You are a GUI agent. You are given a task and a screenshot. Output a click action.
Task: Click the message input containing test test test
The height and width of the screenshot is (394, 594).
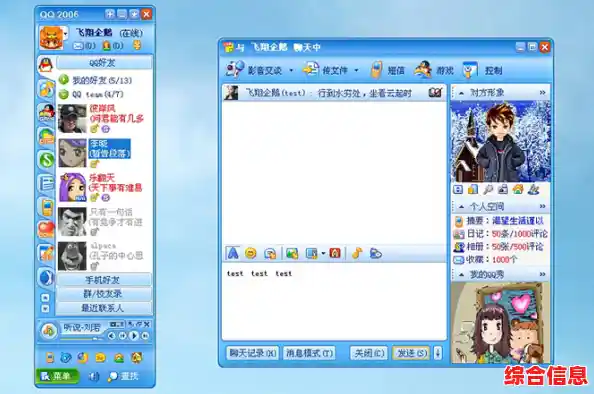pyautogui.click(x=334, y=301)
